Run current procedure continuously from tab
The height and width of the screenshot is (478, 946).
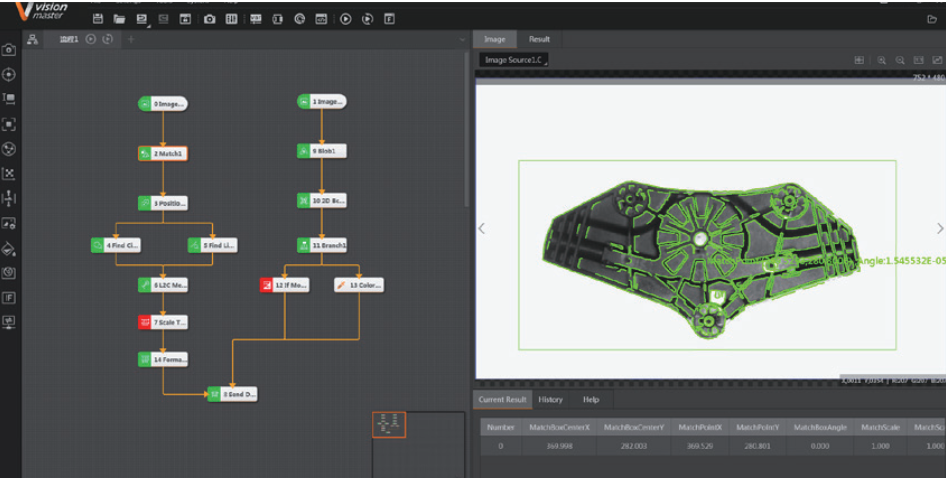tap(107, 39)
